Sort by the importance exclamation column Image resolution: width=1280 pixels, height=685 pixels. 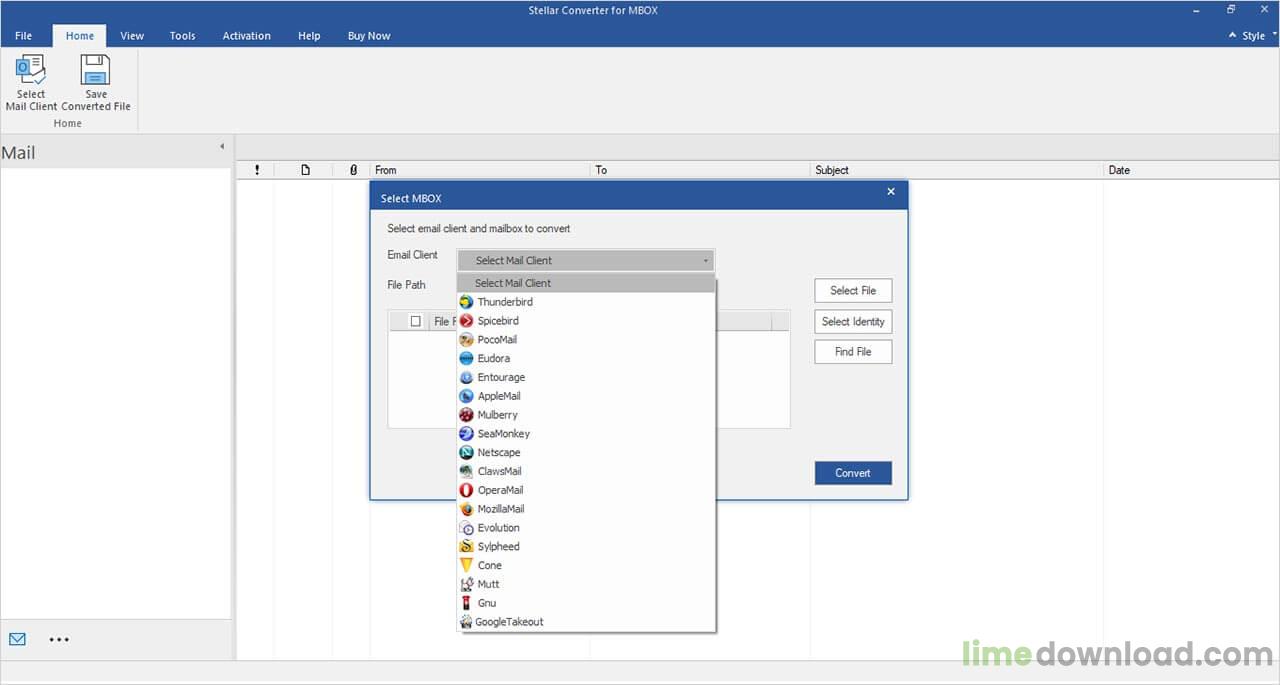tap(257, 170)
